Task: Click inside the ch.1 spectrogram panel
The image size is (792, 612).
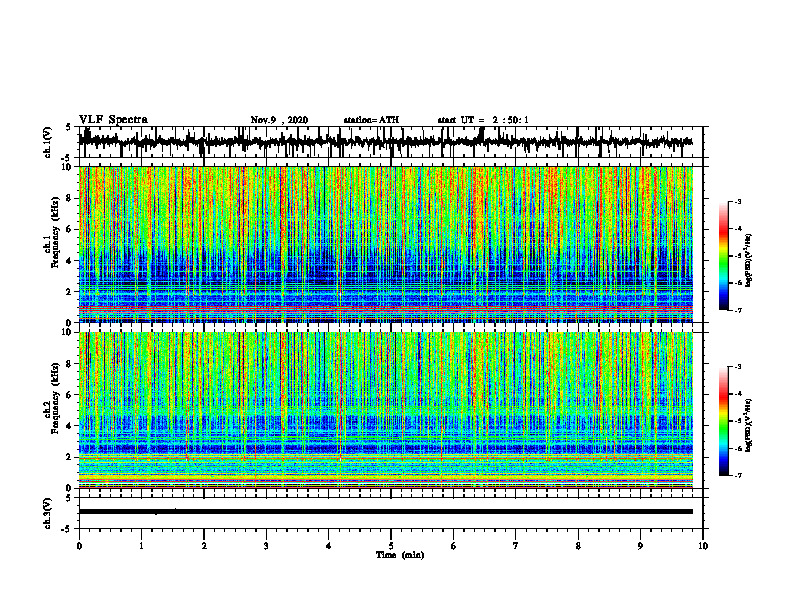Action: (385, 244)
